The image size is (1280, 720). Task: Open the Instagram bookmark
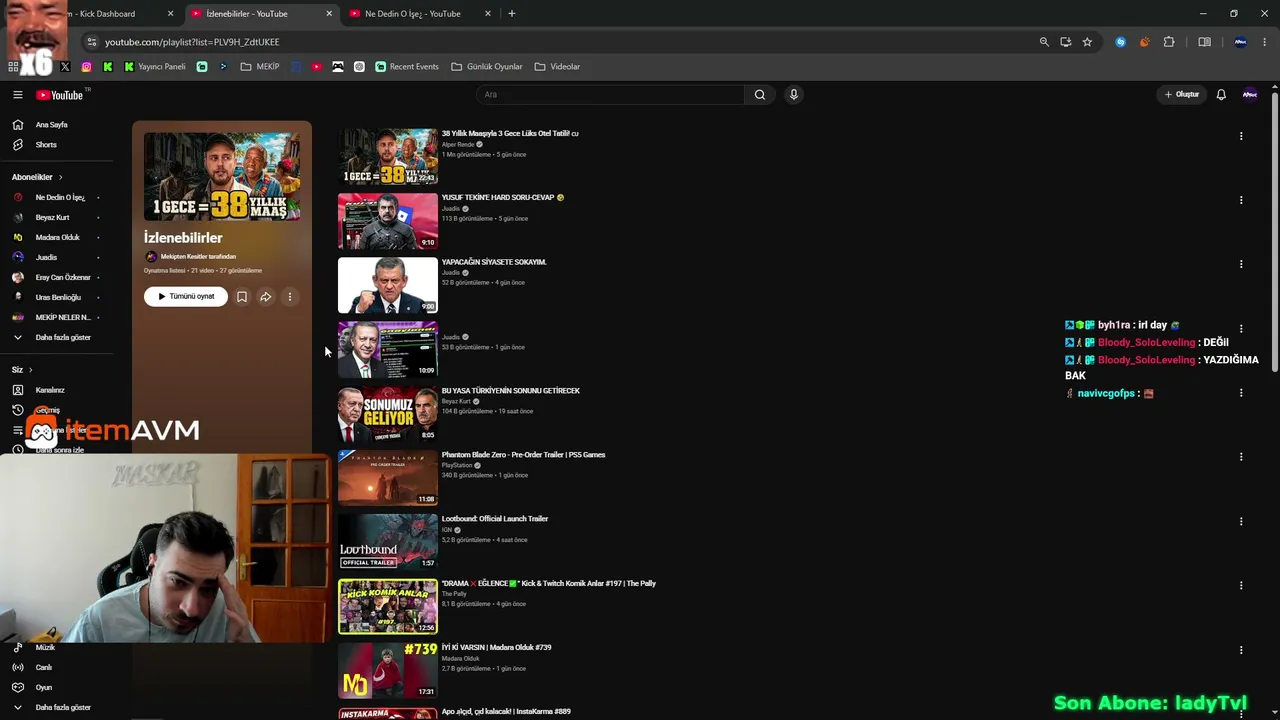(87, 67)
